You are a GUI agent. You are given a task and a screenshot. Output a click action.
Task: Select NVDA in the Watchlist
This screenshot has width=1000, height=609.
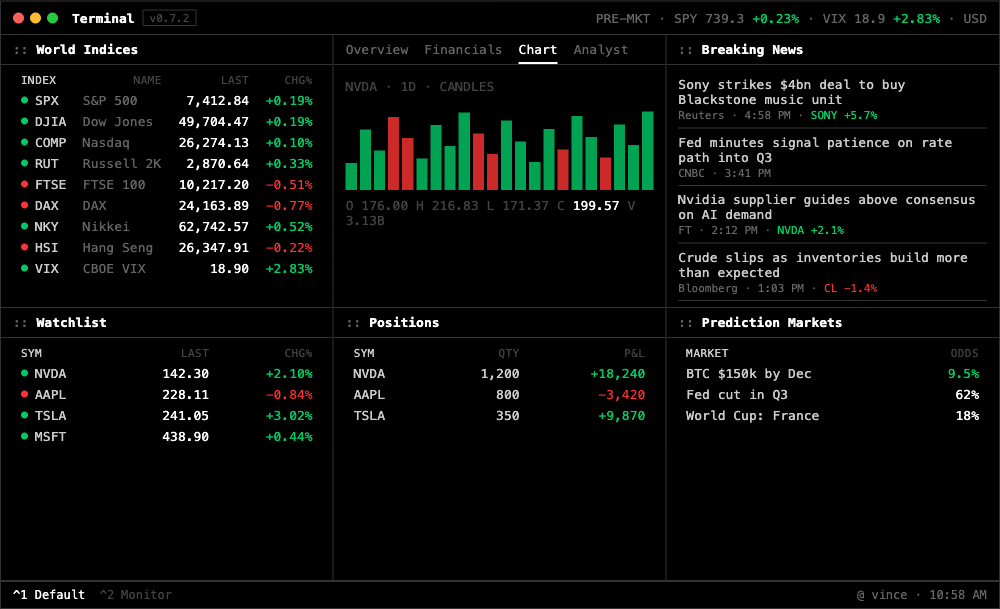pos(166,374)
